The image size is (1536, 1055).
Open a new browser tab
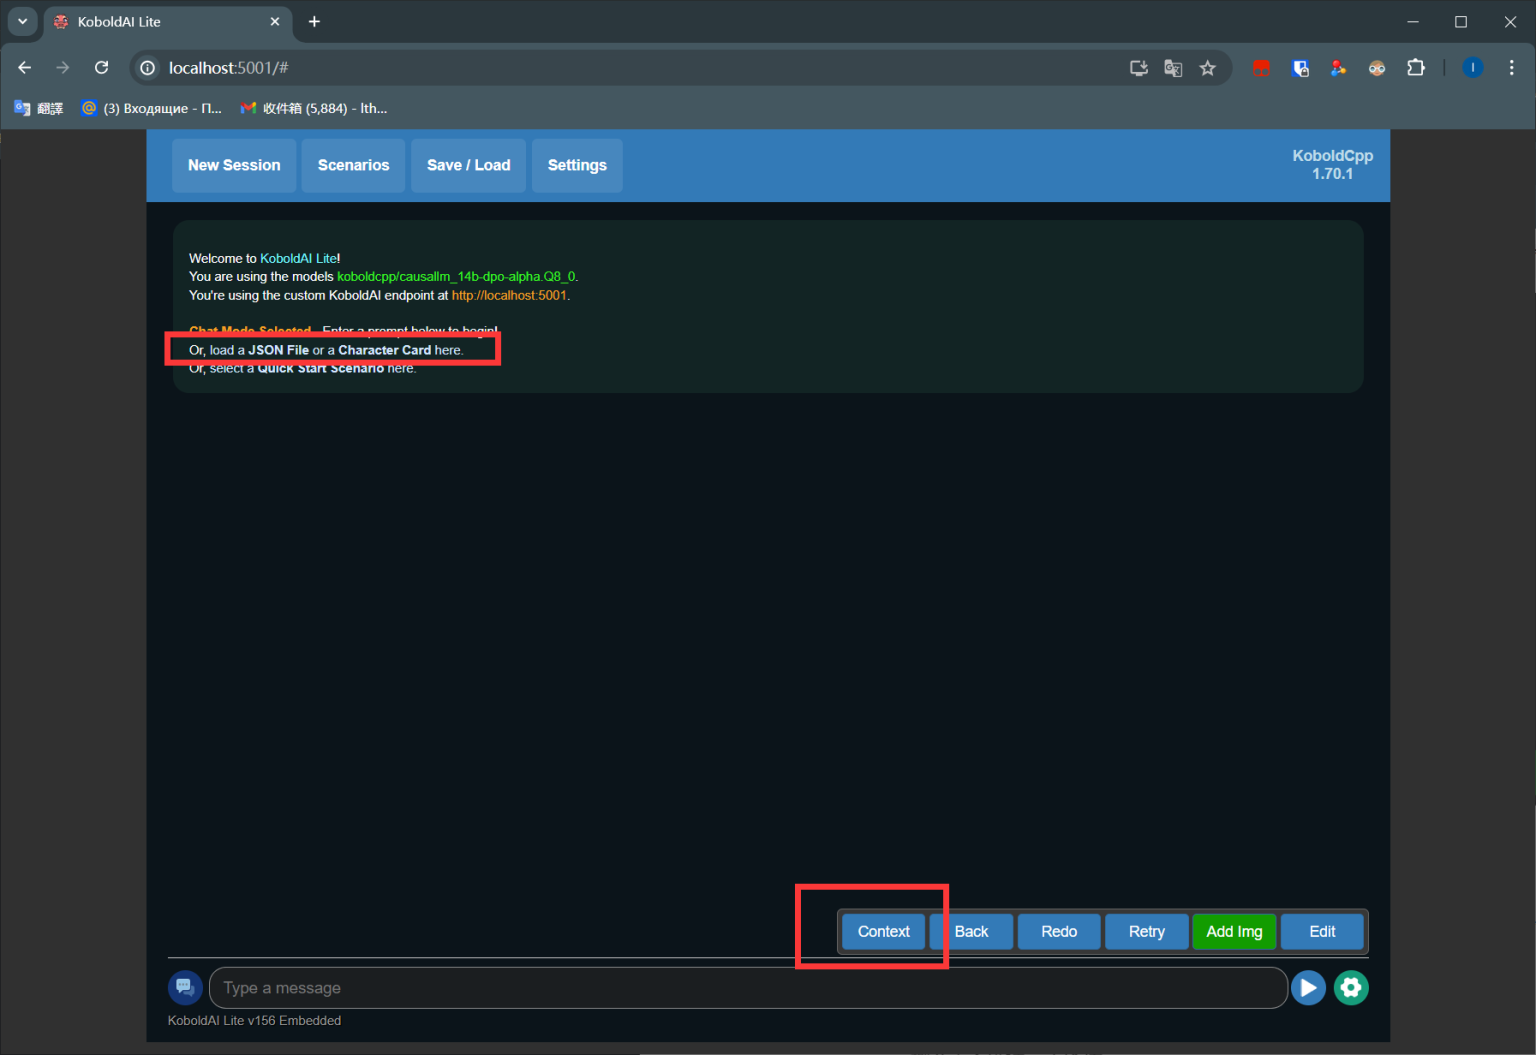[314, 21]
